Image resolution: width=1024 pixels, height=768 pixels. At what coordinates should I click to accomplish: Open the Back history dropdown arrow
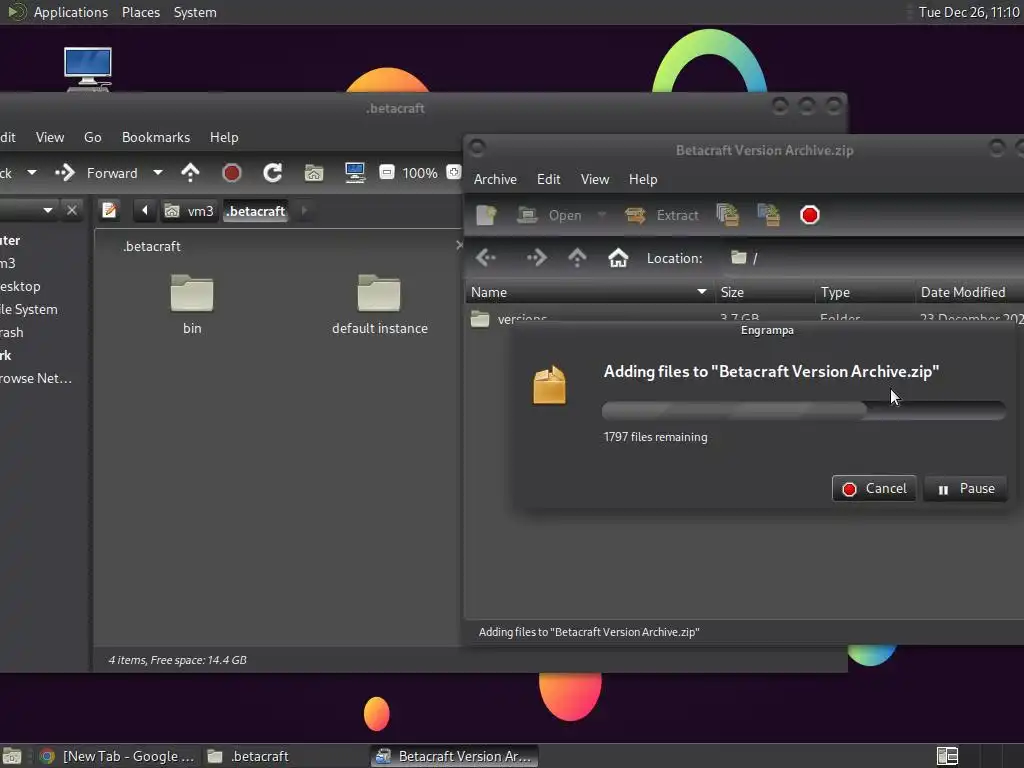(x=31, y=173)
